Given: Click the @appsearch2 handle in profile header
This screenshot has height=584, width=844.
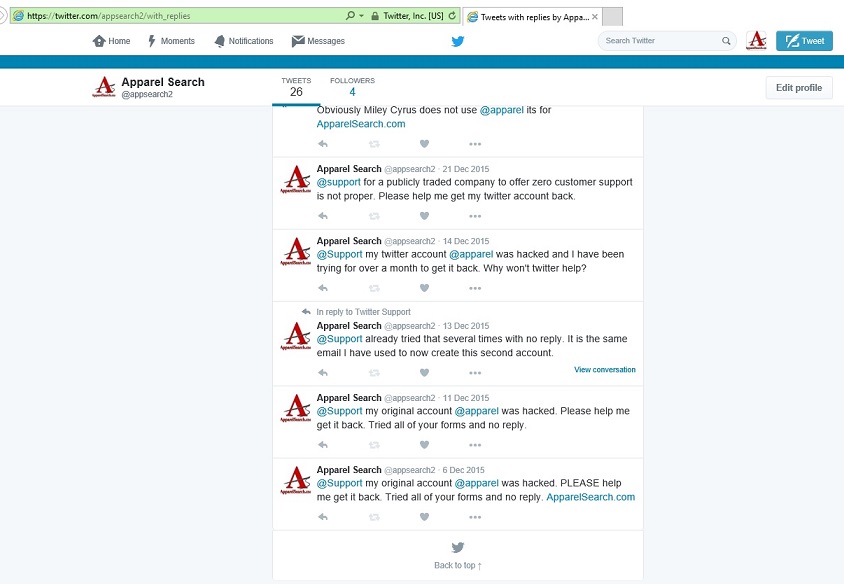Looking at the screenshot, I should click(x=147, y=94).
